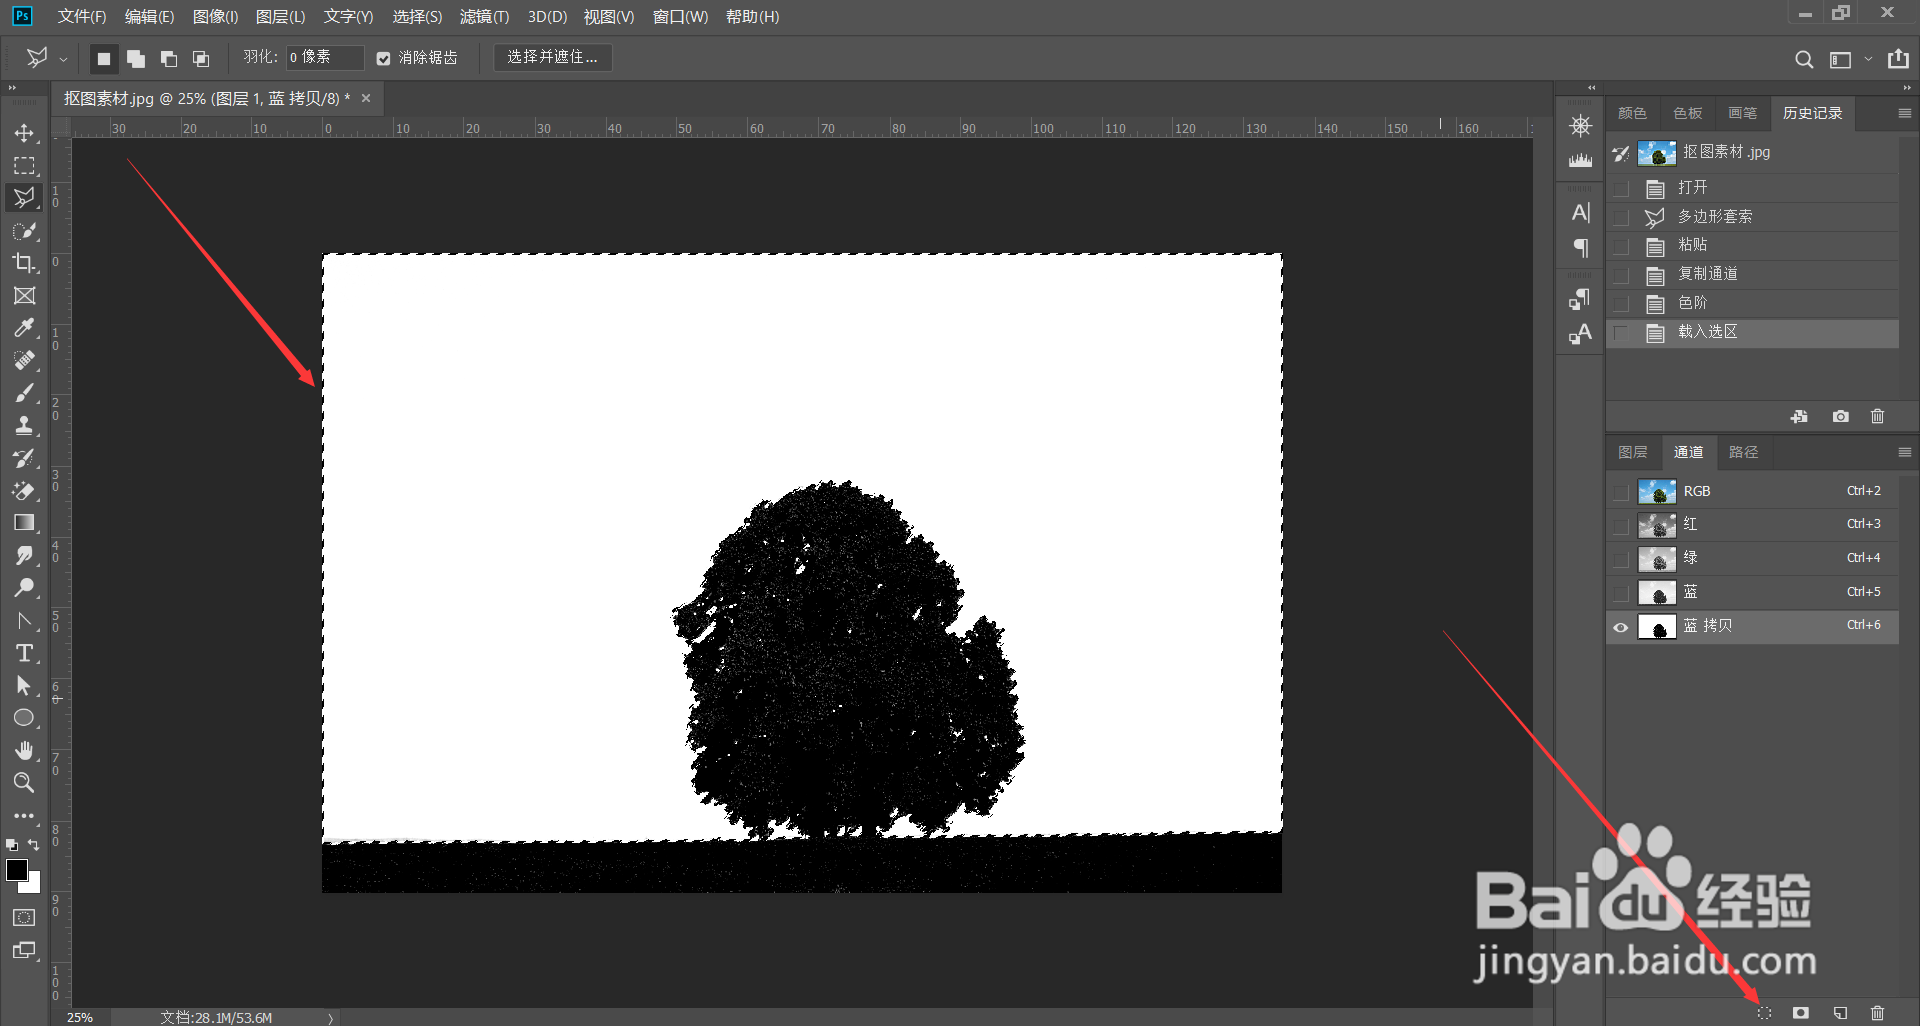
Task: Save selection as channel icon
Action: coord(1801,1013)
